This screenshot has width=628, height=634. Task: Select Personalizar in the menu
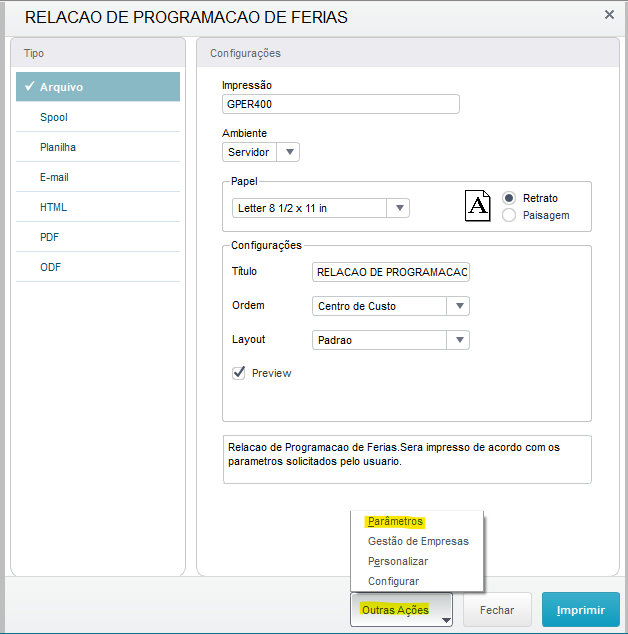tap(398, 561)
